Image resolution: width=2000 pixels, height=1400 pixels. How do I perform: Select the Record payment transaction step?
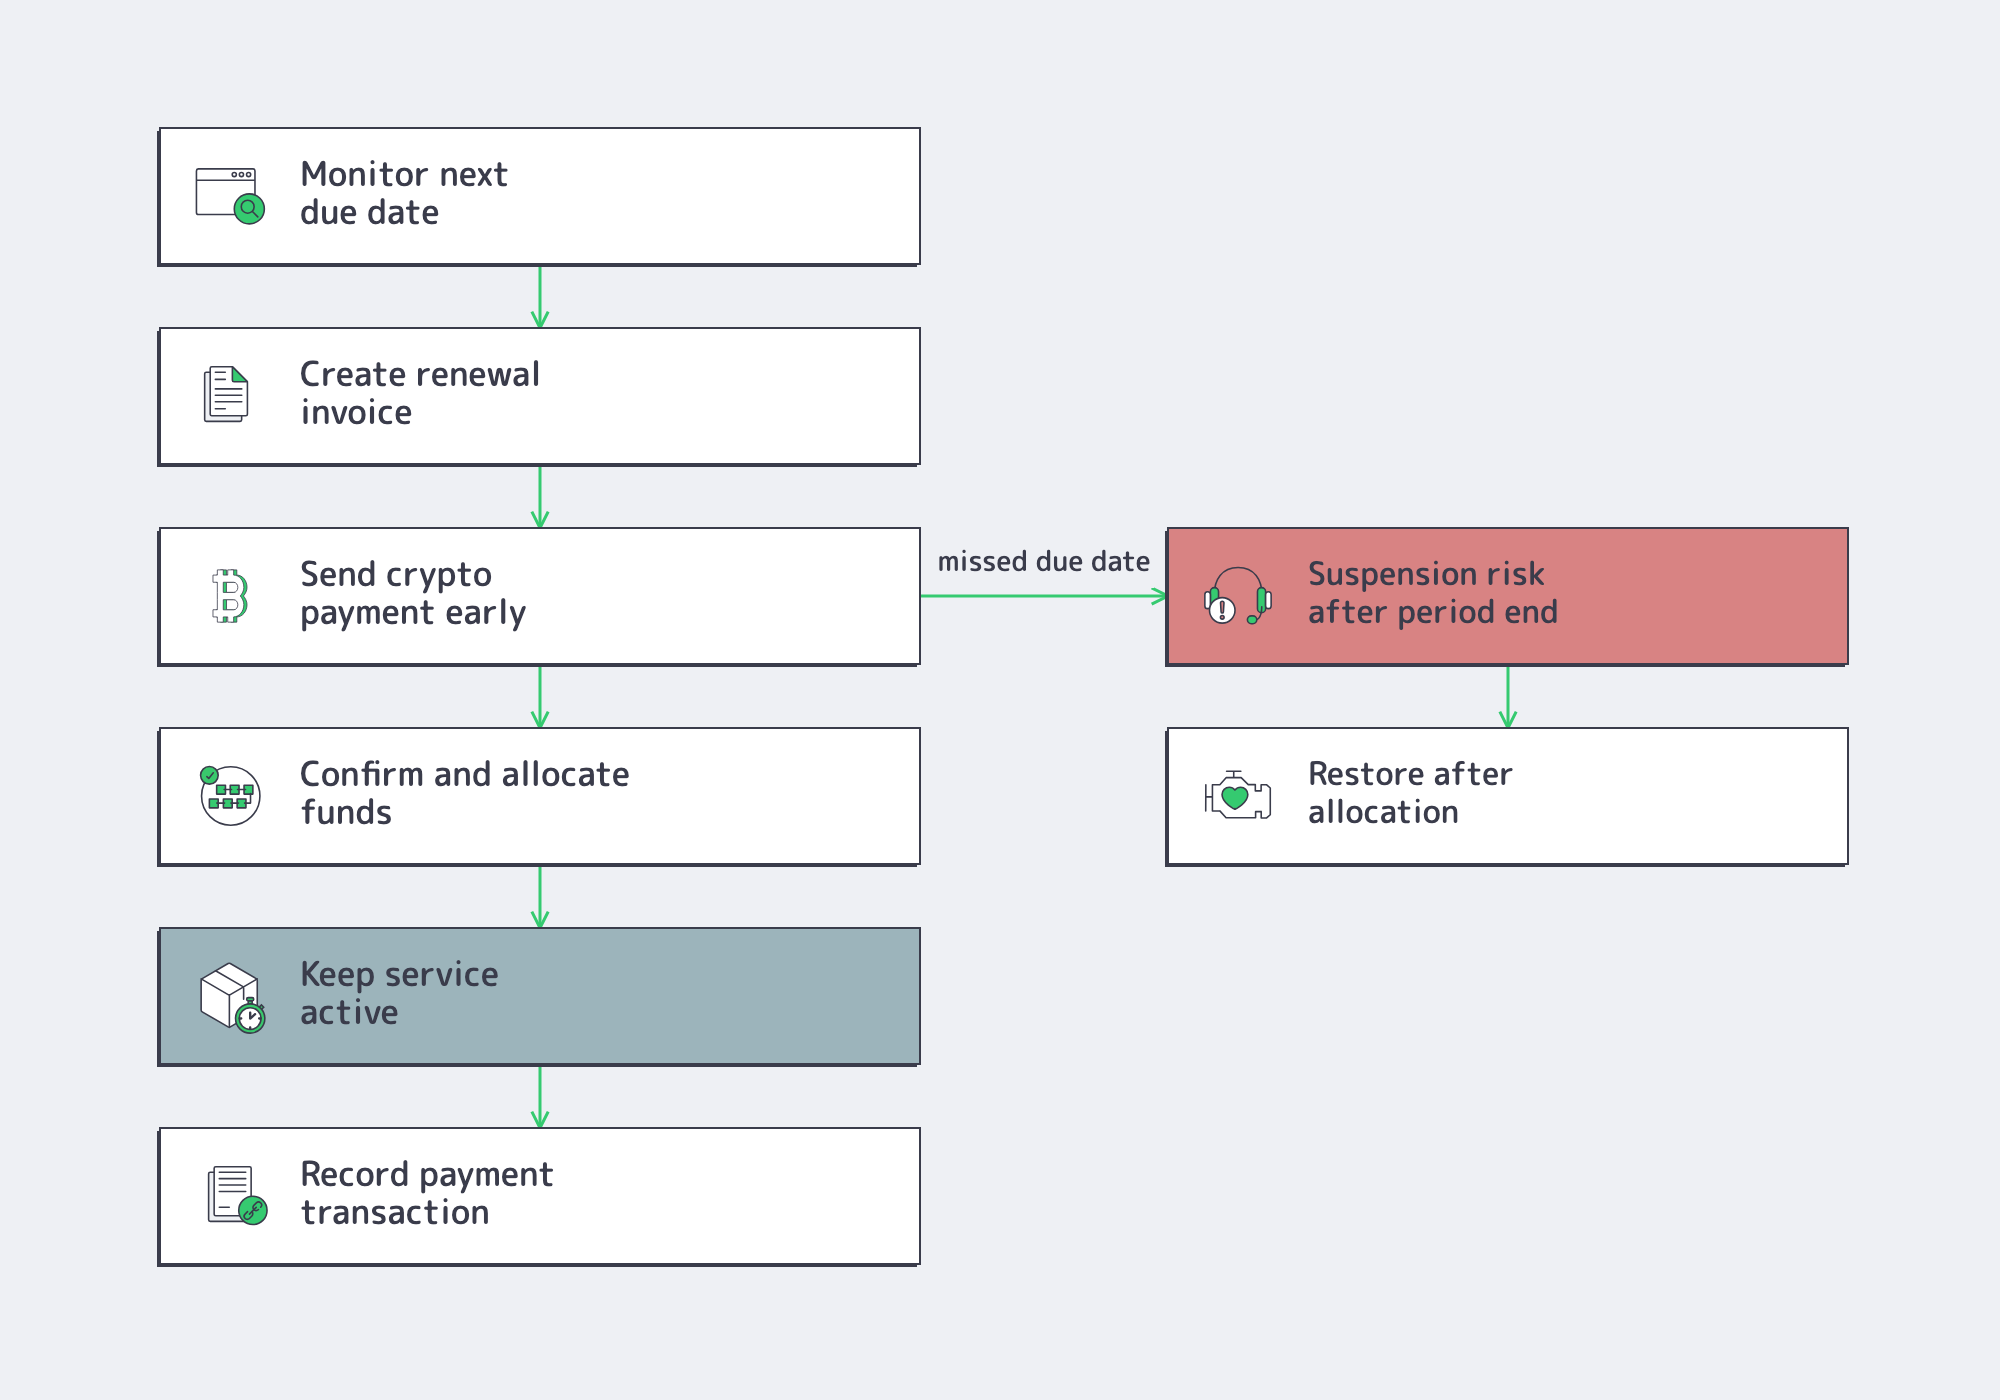tap(539, 1196)
